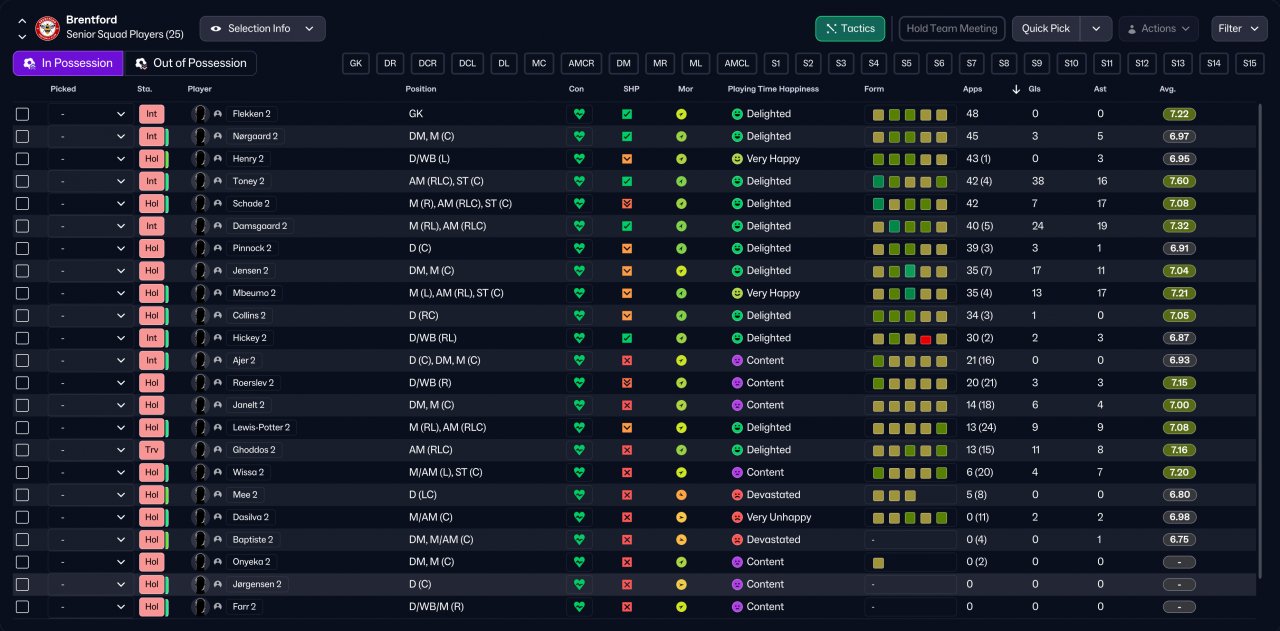
Task: Expand the Picked dropdown for Schade
Action: (89, 204)
